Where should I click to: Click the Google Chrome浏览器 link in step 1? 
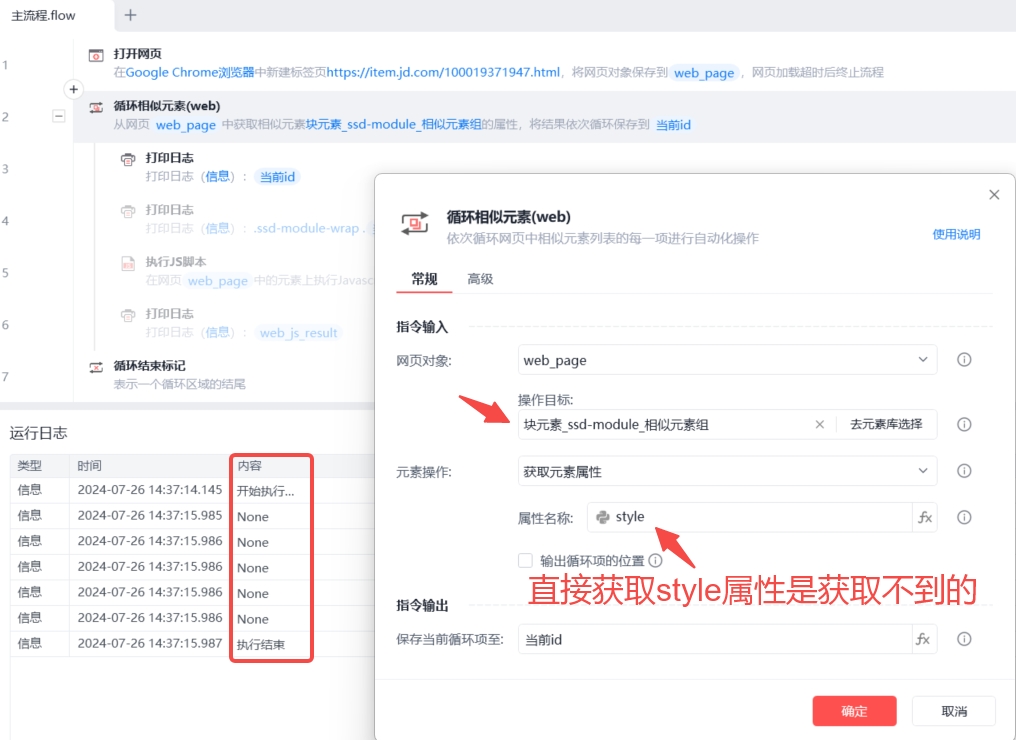190,72
